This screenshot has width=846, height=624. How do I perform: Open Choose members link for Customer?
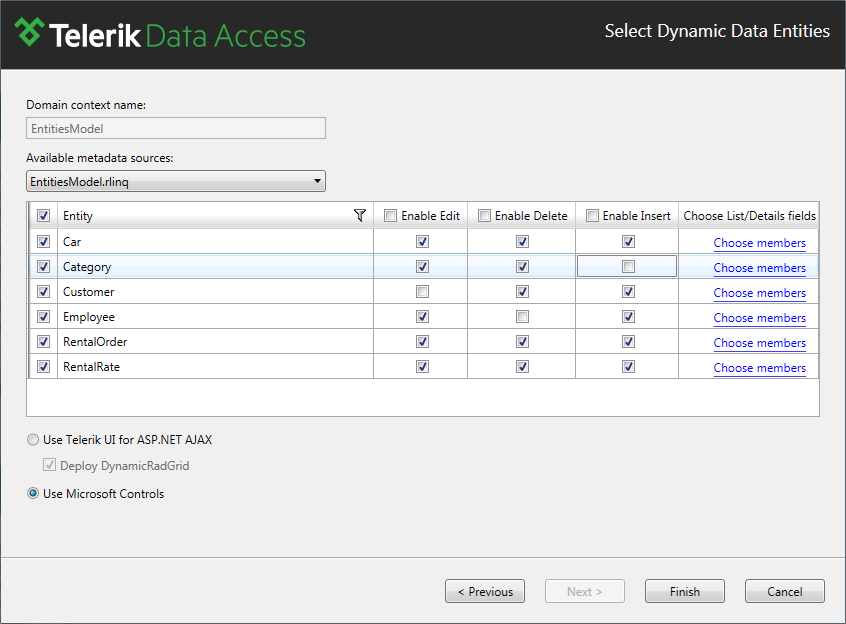[760, 293]
